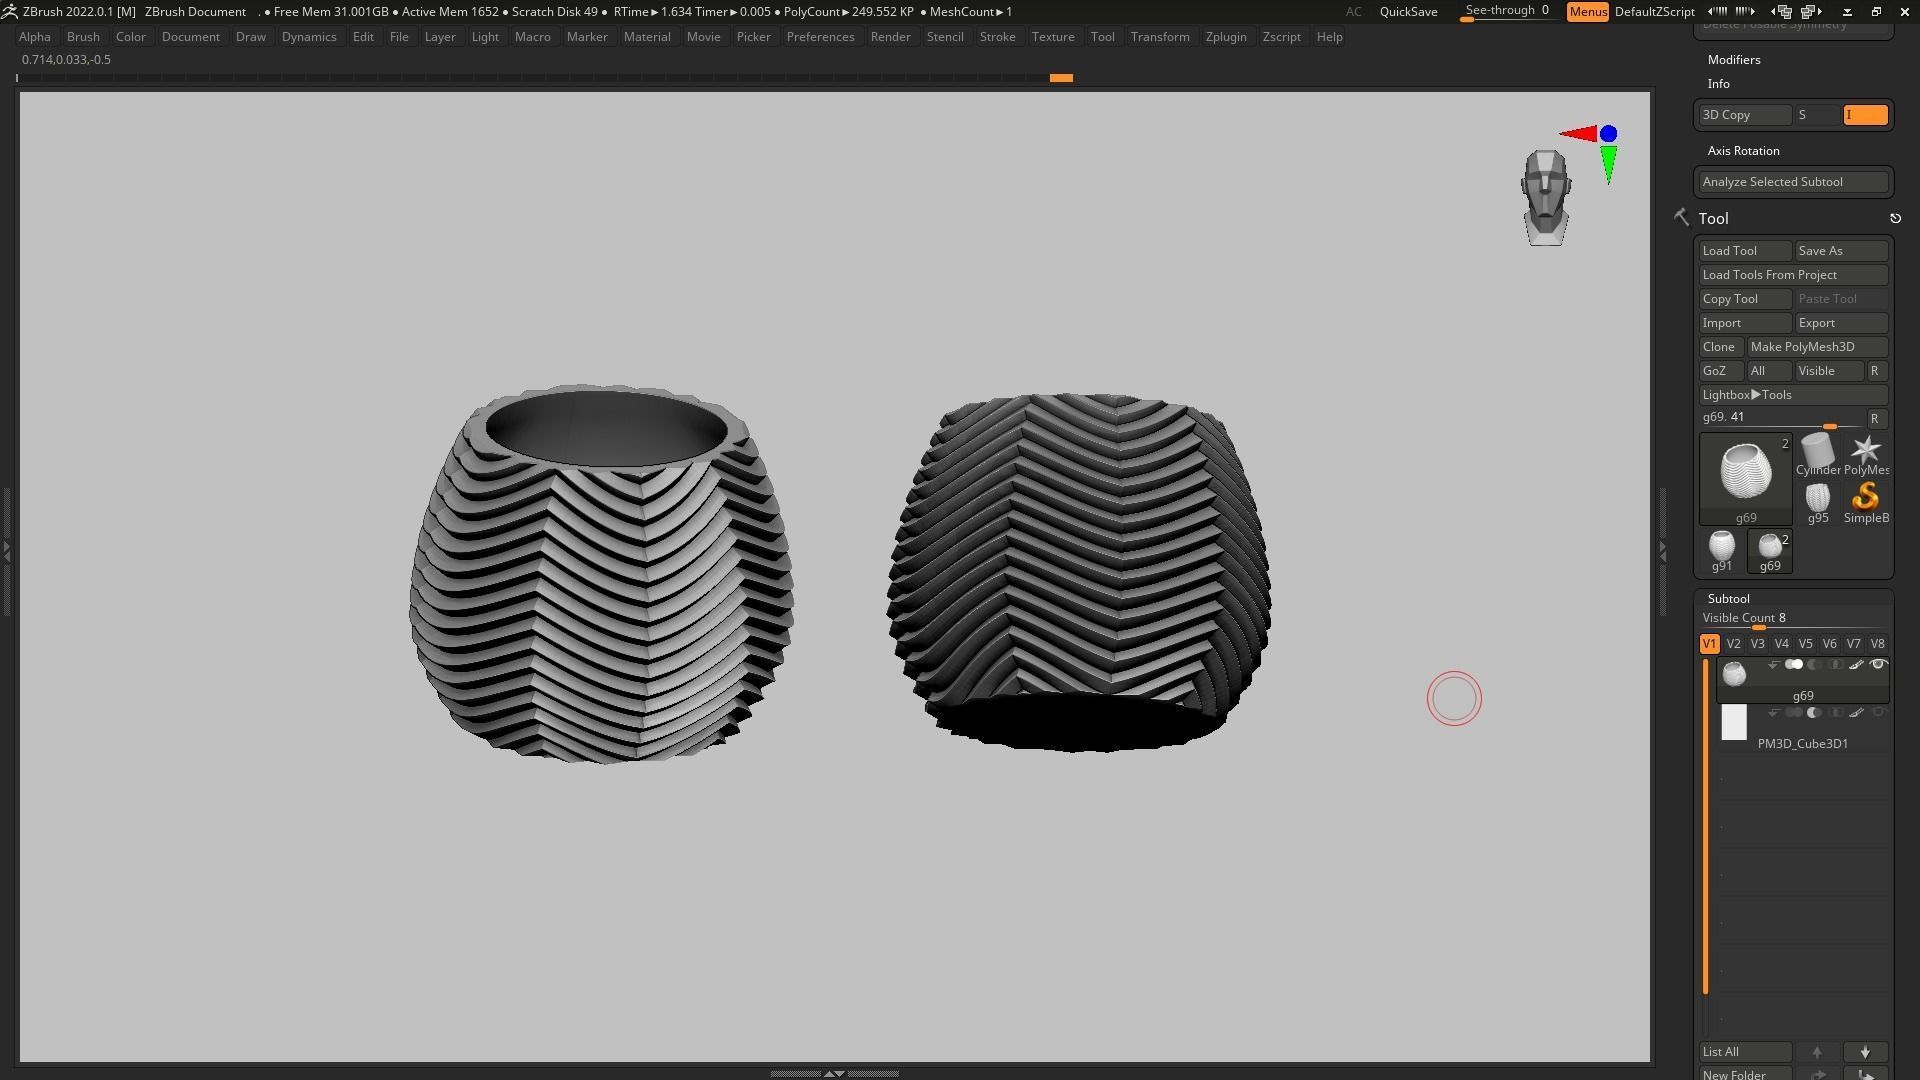1920x1080 pixels.
Task: Toggle PM3D_Cube3D1 boolean subtract mode
Action: [1814, 713]
